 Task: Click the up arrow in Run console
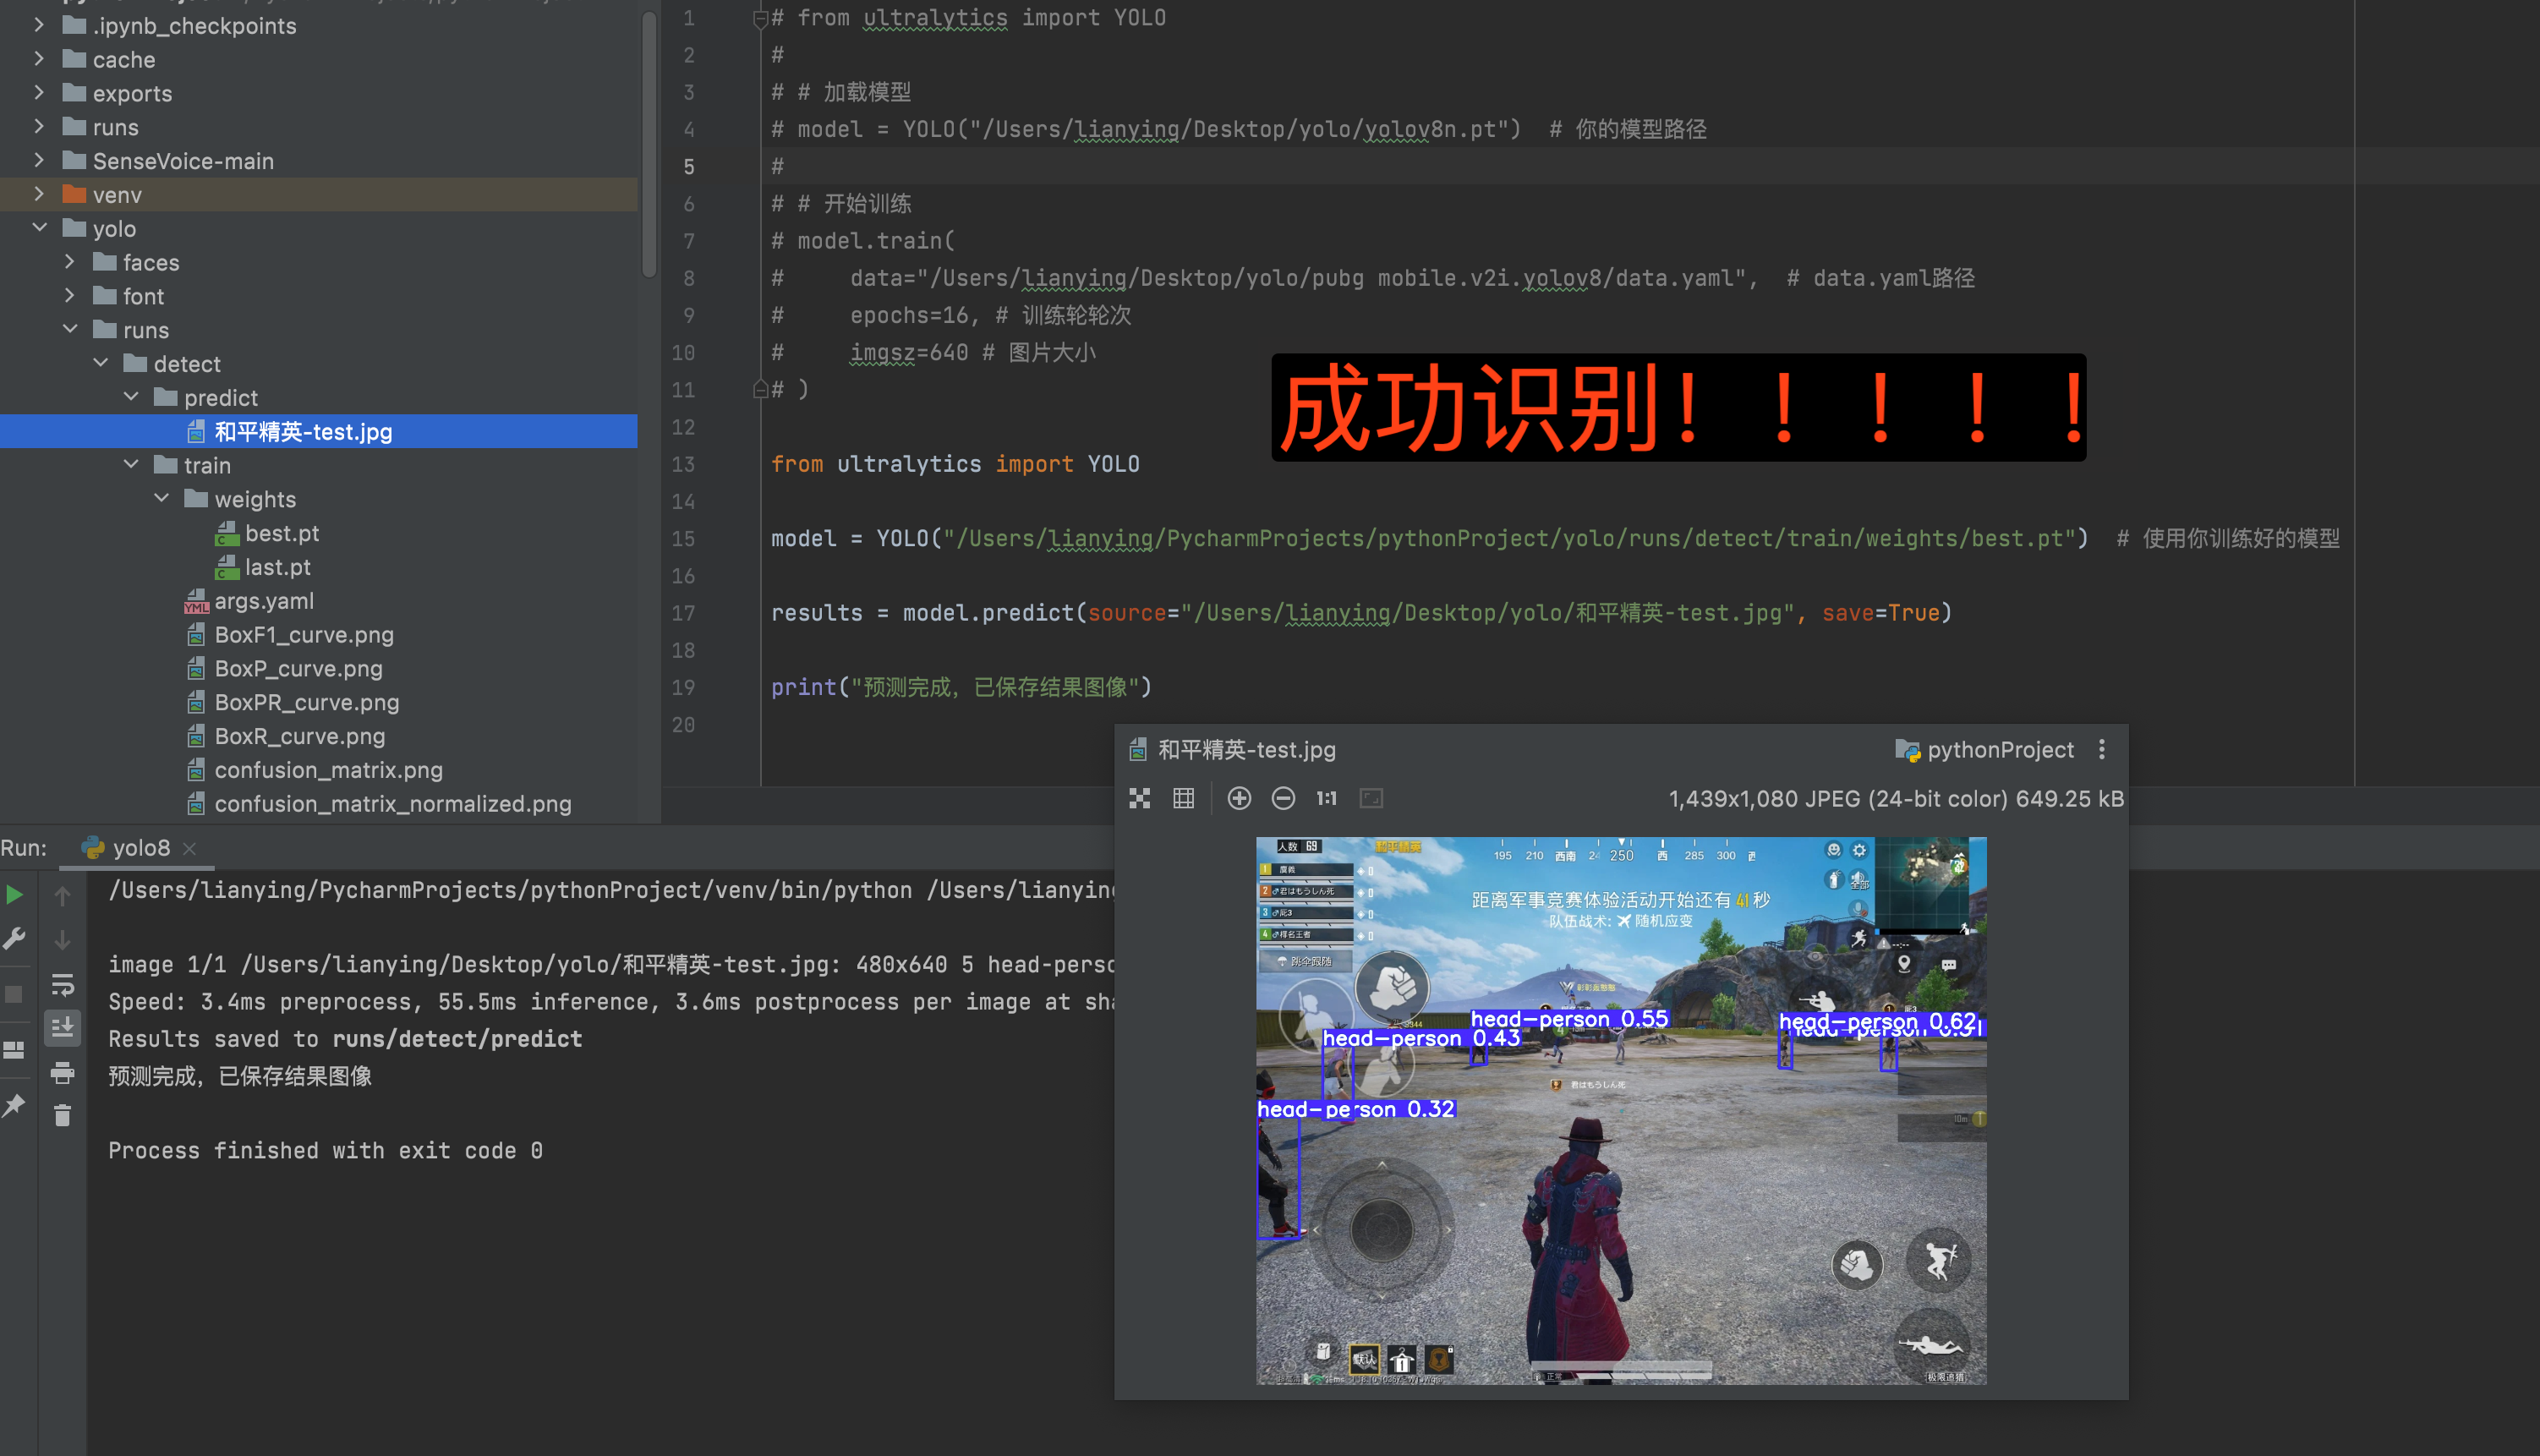[x=62, y=896]
